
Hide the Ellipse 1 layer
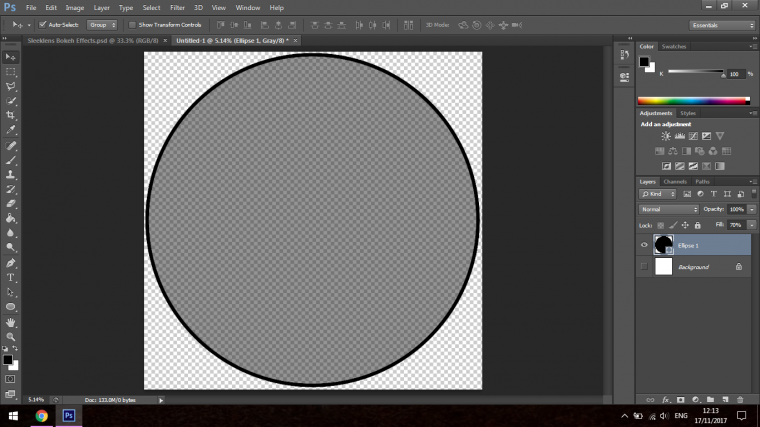644,245
